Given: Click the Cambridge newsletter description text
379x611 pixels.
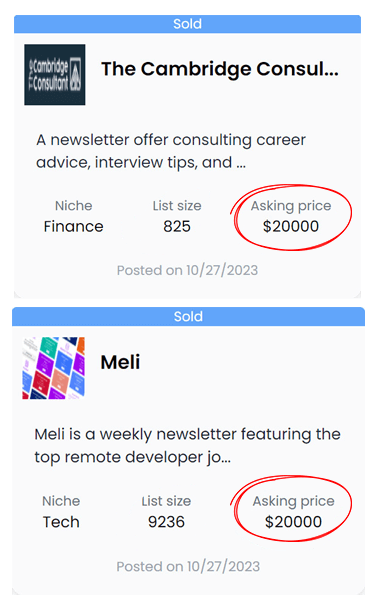Looking at the screenshot, I should 171,151.
